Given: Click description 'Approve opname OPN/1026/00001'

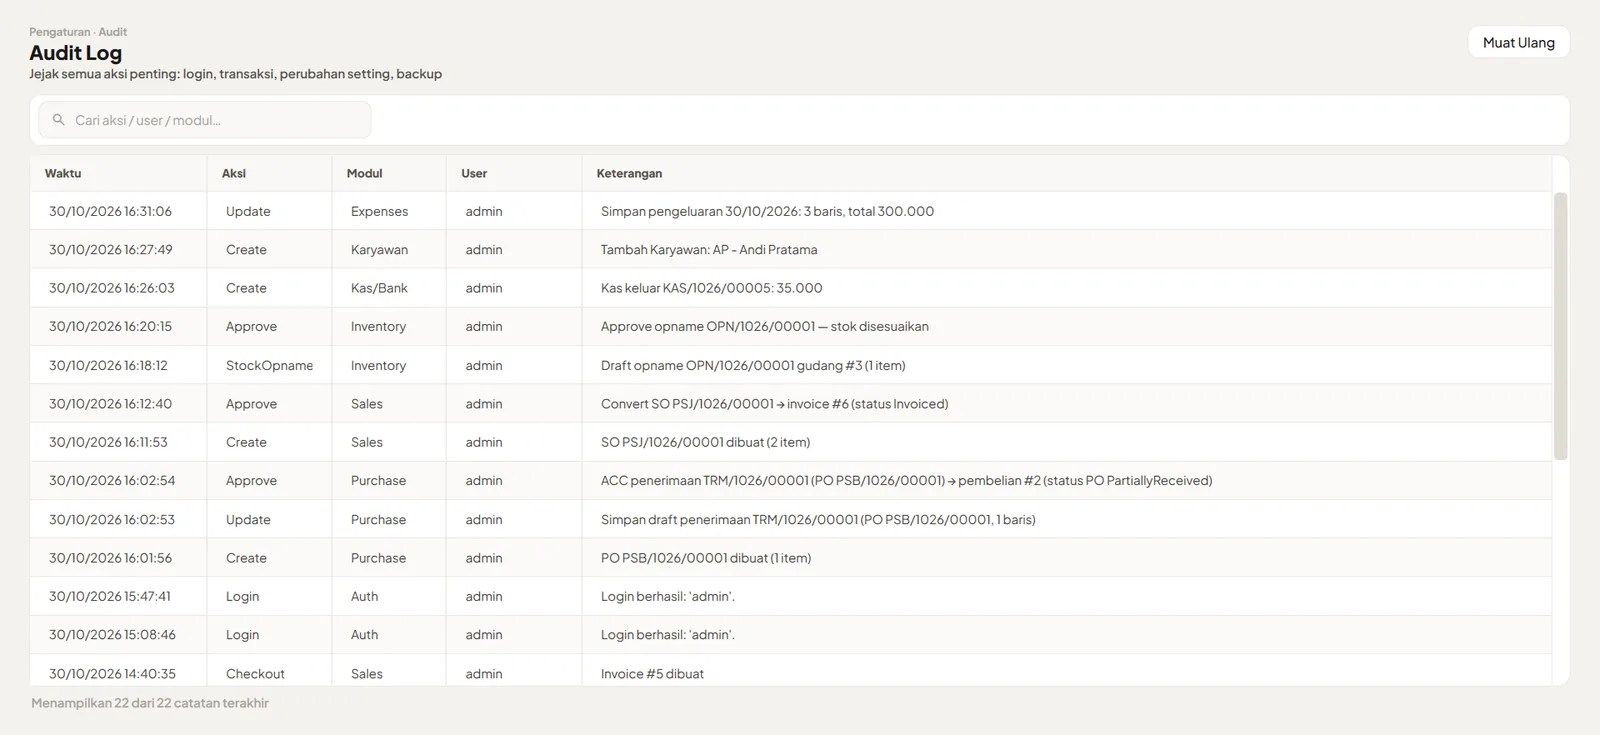Looking at the screenshot, I should pyautogui.click(x=765, y=326).
